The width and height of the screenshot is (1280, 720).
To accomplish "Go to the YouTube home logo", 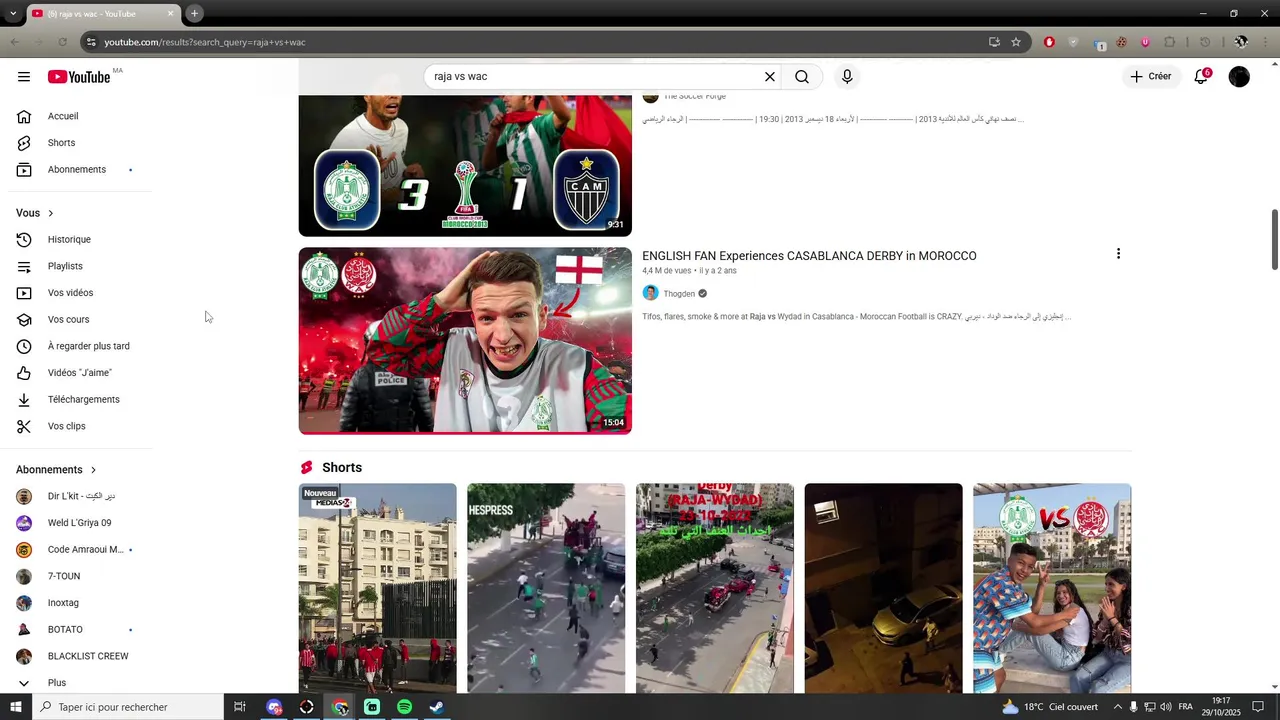I will [x=79, y=77].
